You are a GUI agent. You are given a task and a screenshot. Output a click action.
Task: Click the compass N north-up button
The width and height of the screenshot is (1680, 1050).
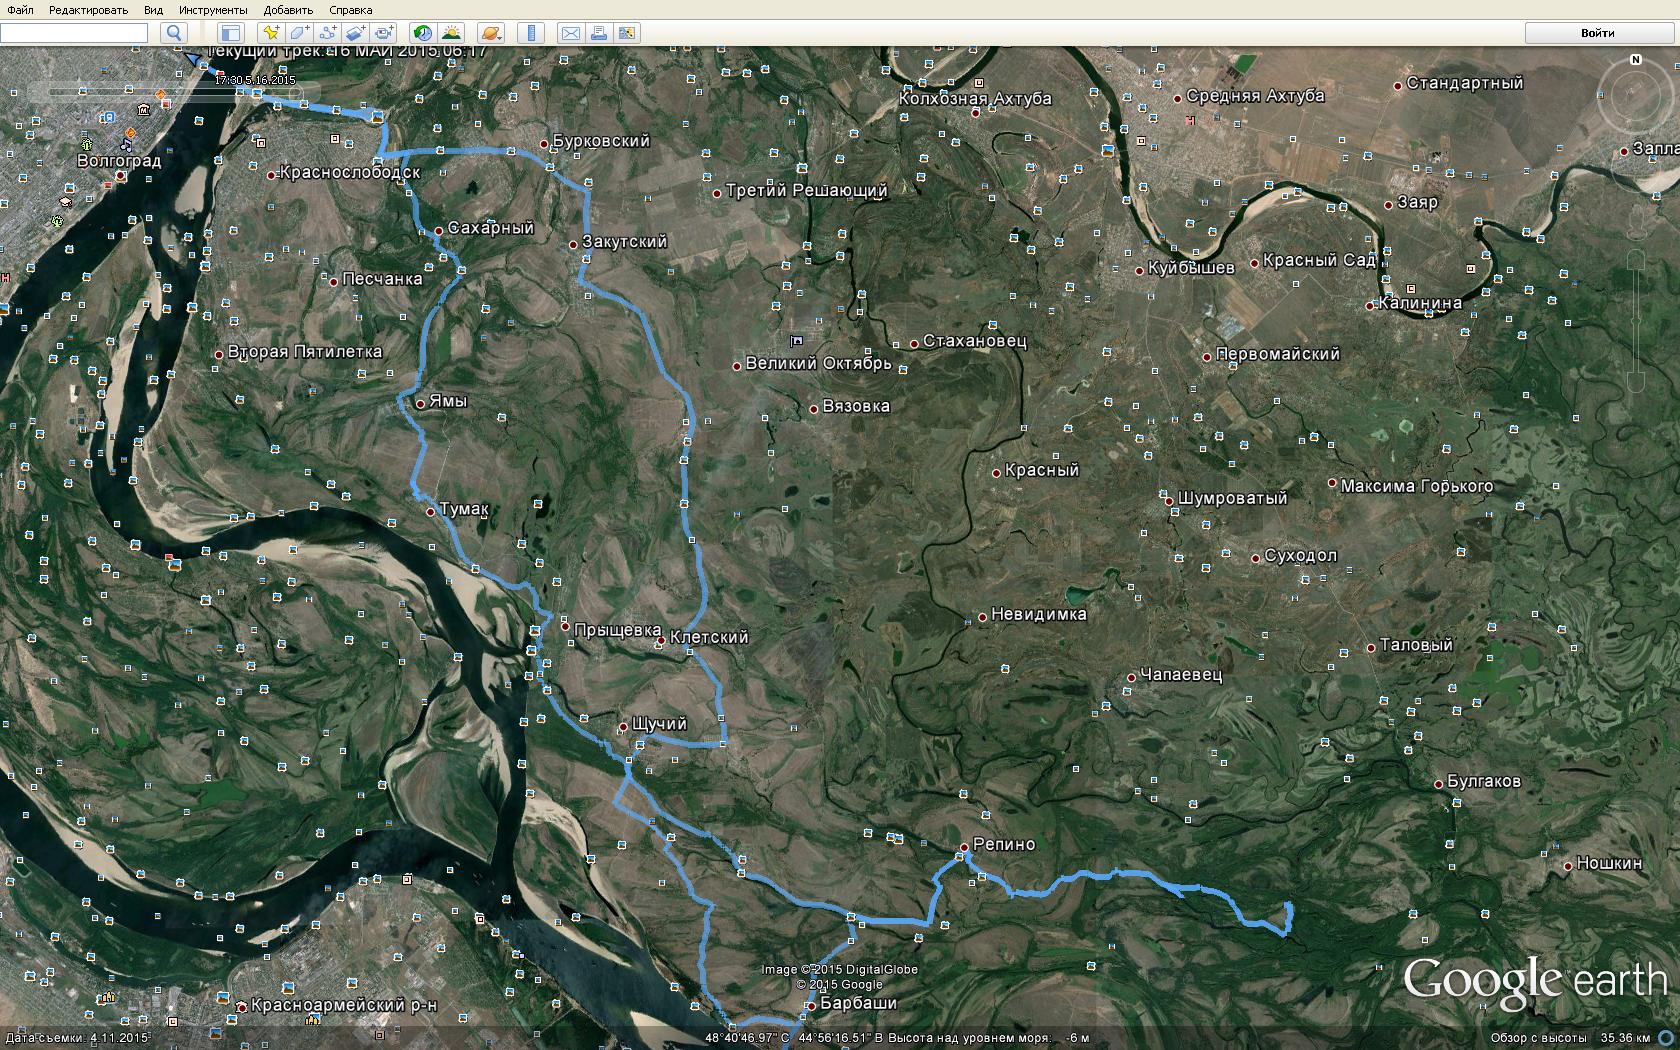tap(1636, 60)
